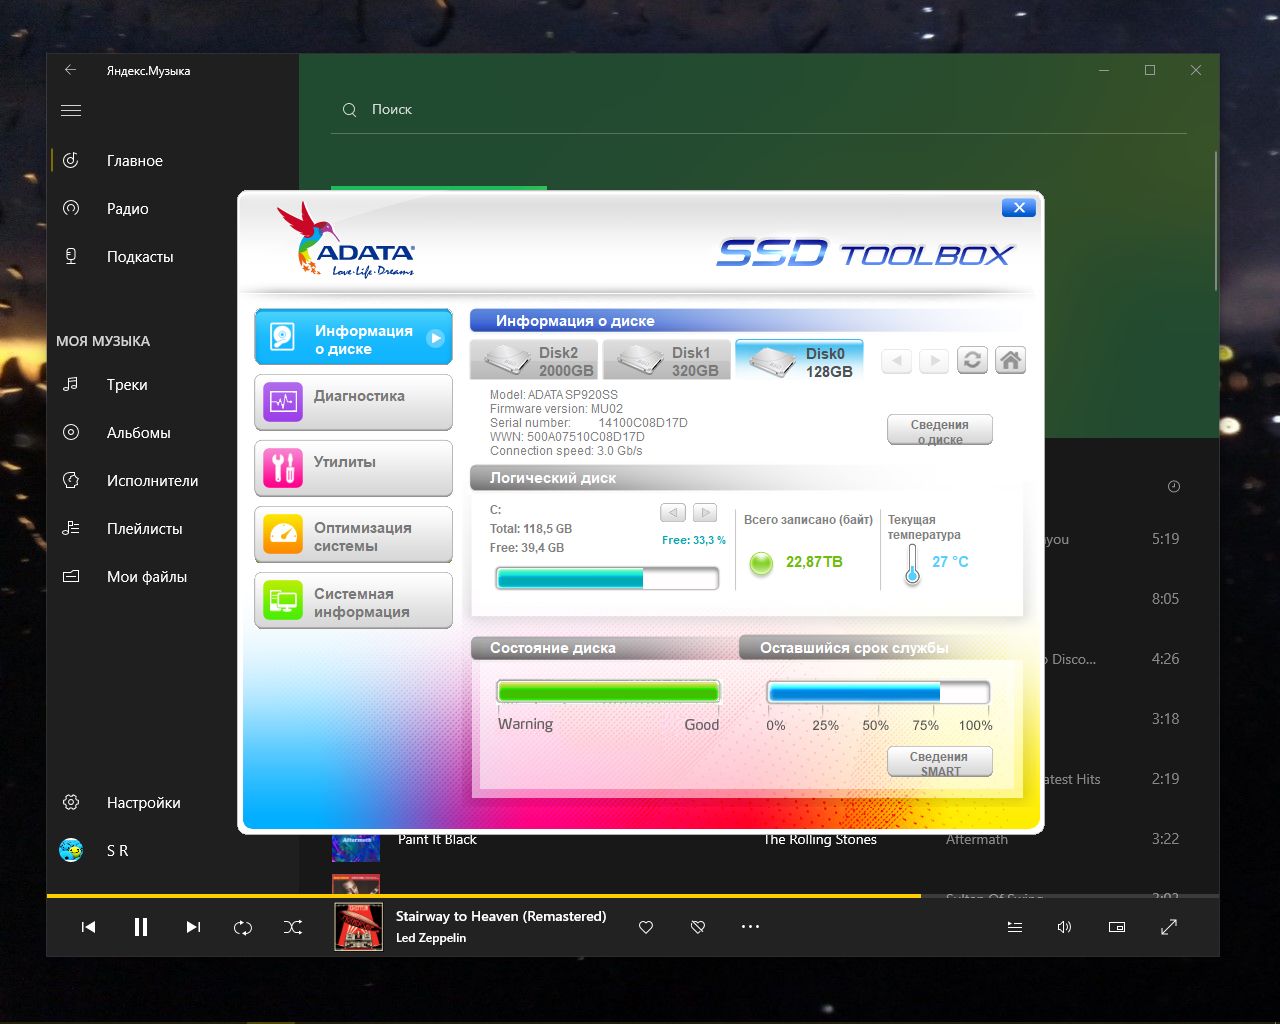Toggle repeat mode in the player
The height and width of the screenshot is (1024, 1280).
tap(243, 927)
